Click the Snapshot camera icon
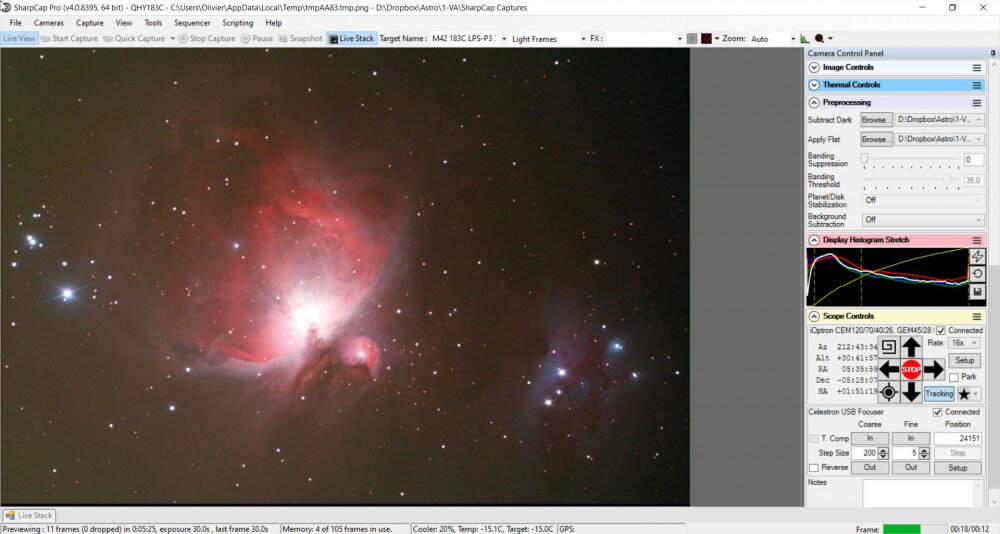Image resolution: width=1000 pixels, height=534 pixels. [283, 39]
